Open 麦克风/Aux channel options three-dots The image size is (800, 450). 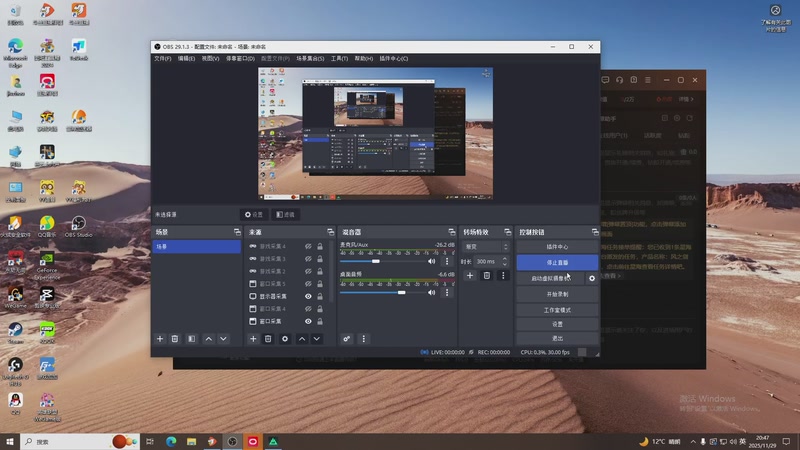(447, 261)
